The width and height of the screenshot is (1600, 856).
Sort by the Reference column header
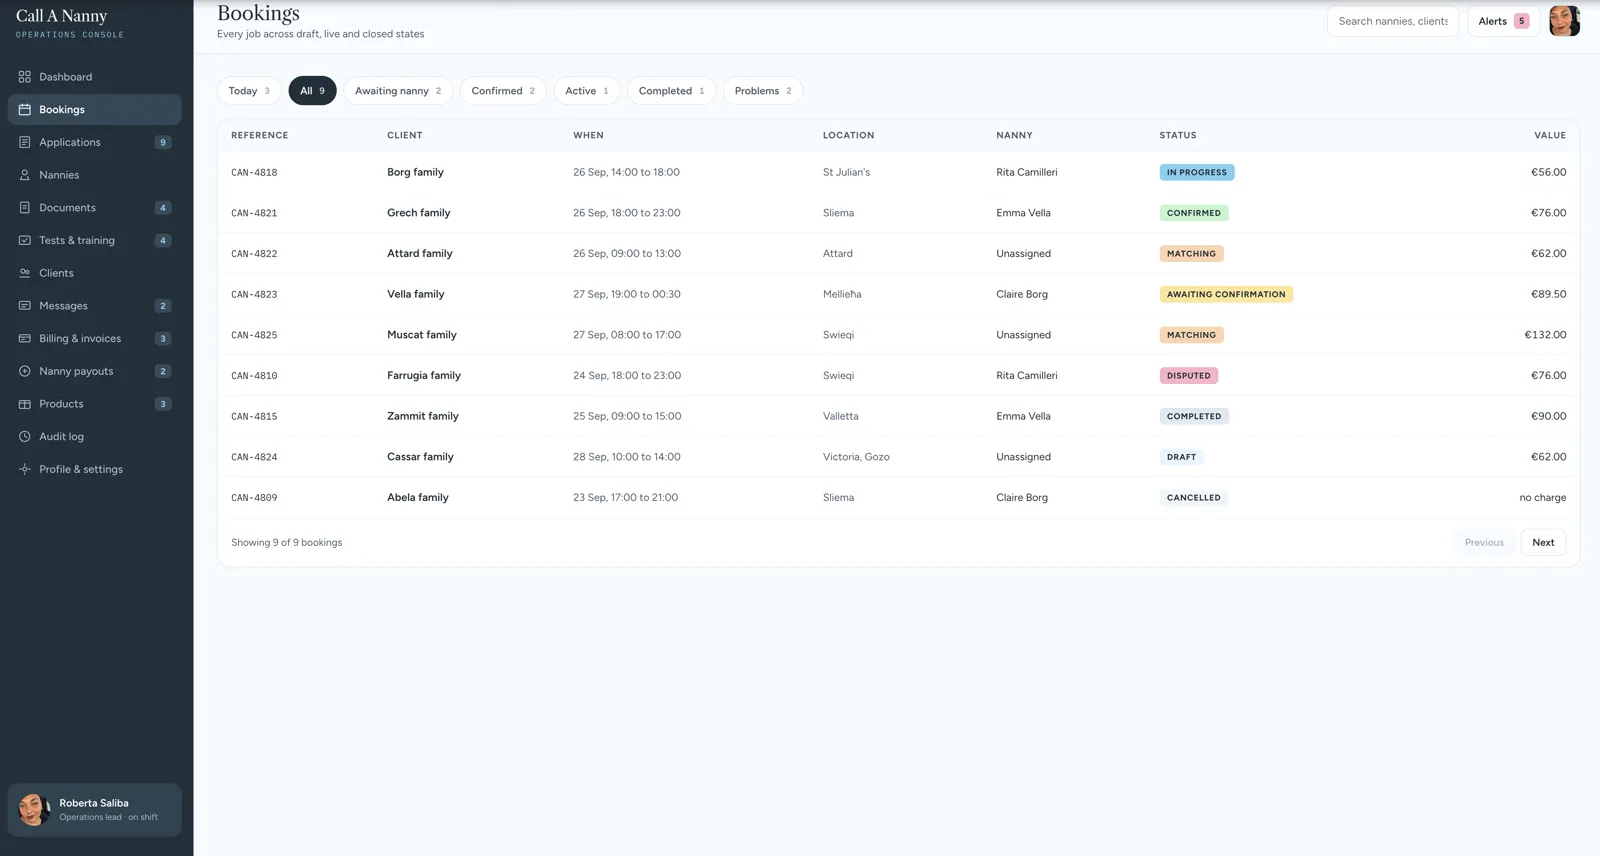260,135
